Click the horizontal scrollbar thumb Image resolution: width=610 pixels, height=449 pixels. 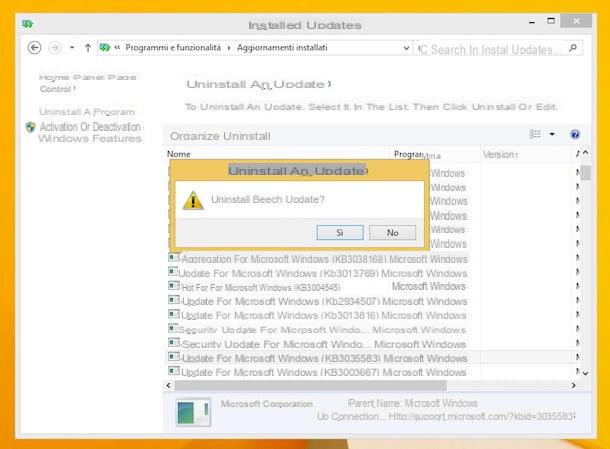point(310,385)
